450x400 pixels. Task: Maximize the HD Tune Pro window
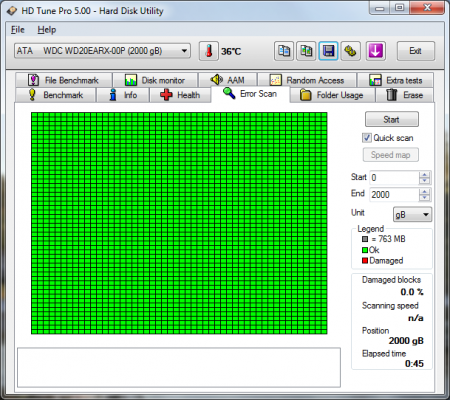click(399, 8)
